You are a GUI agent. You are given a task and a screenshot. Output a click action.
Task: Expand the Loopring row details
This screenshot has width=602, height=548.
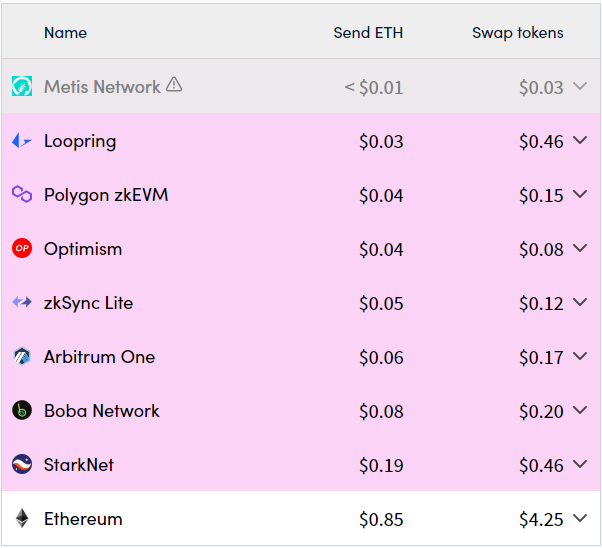click(580, 140)
